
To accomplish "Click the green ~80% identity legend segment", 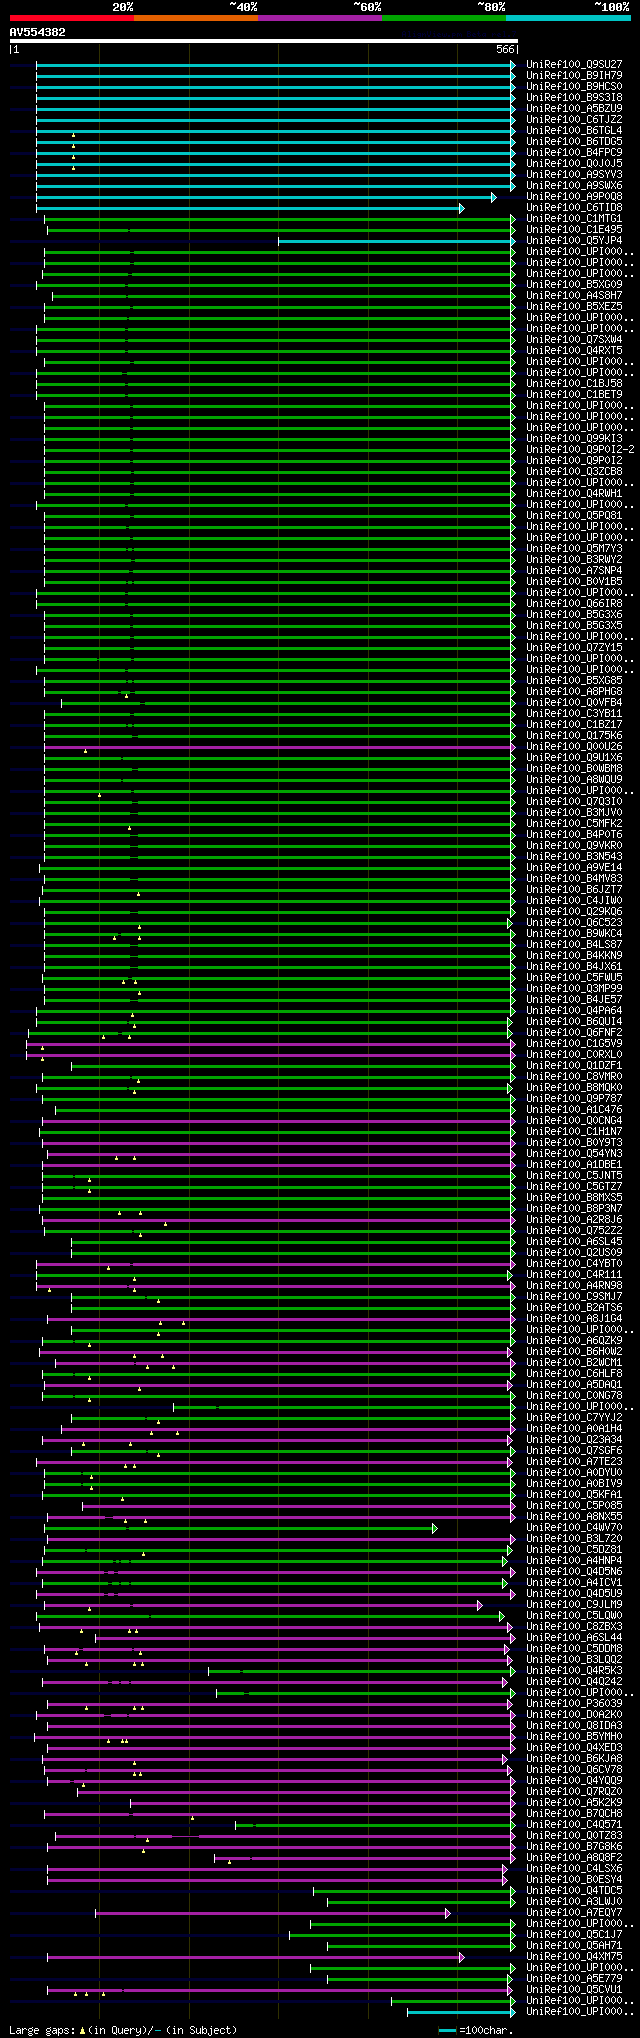I will point(443,18).
